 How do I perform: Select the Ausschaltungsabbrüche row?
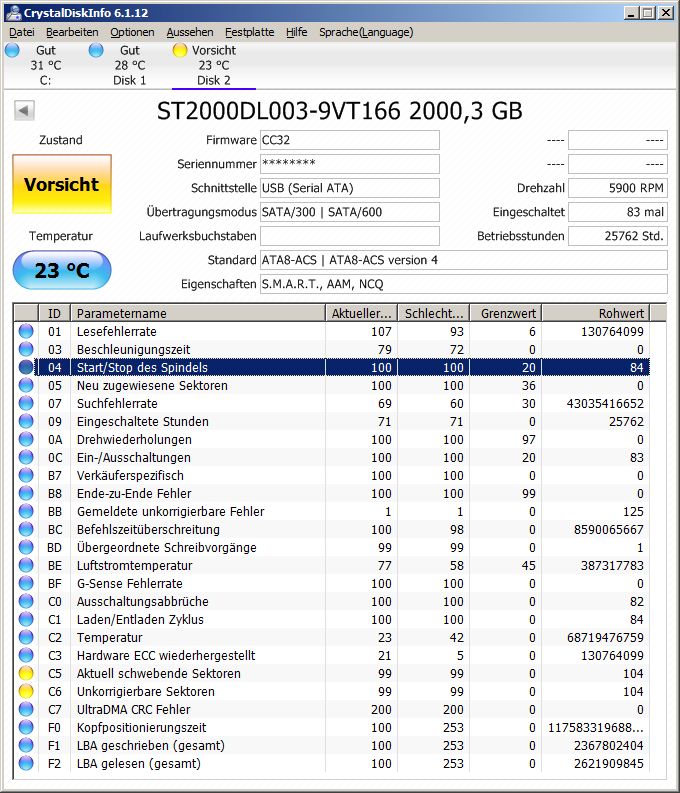pyautogui.click(x=332, y=601)
